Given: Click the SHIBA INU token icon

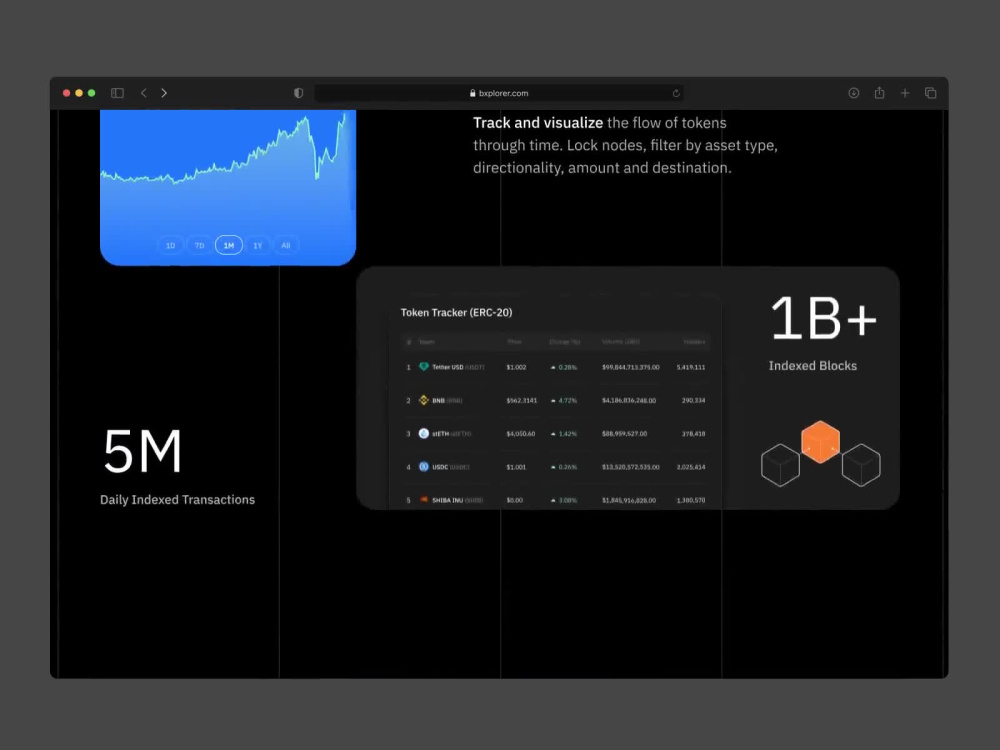Looking at the screenshot, I should click(x=423, y=499).
